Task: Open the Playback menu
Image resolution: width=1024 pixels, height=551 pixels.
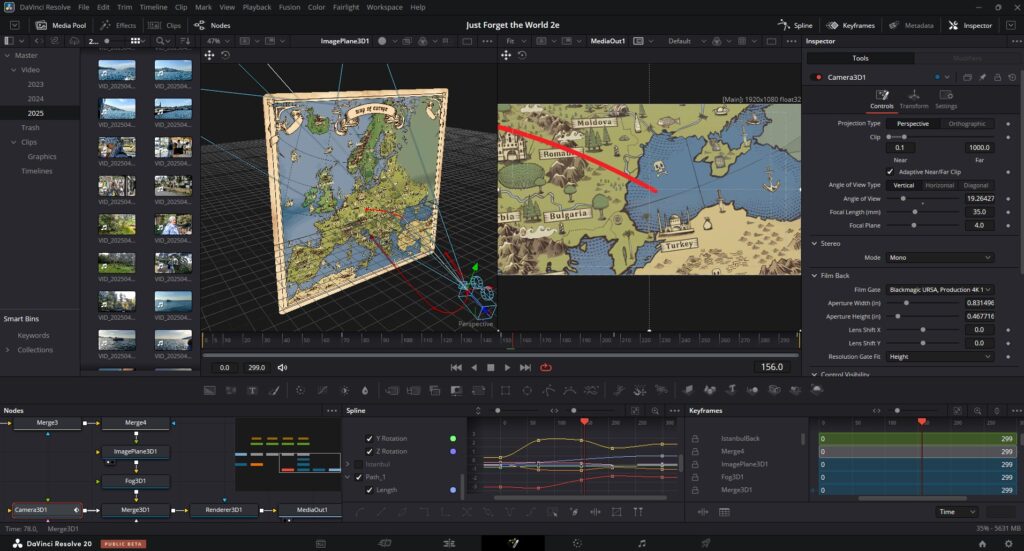Action: 257,7
